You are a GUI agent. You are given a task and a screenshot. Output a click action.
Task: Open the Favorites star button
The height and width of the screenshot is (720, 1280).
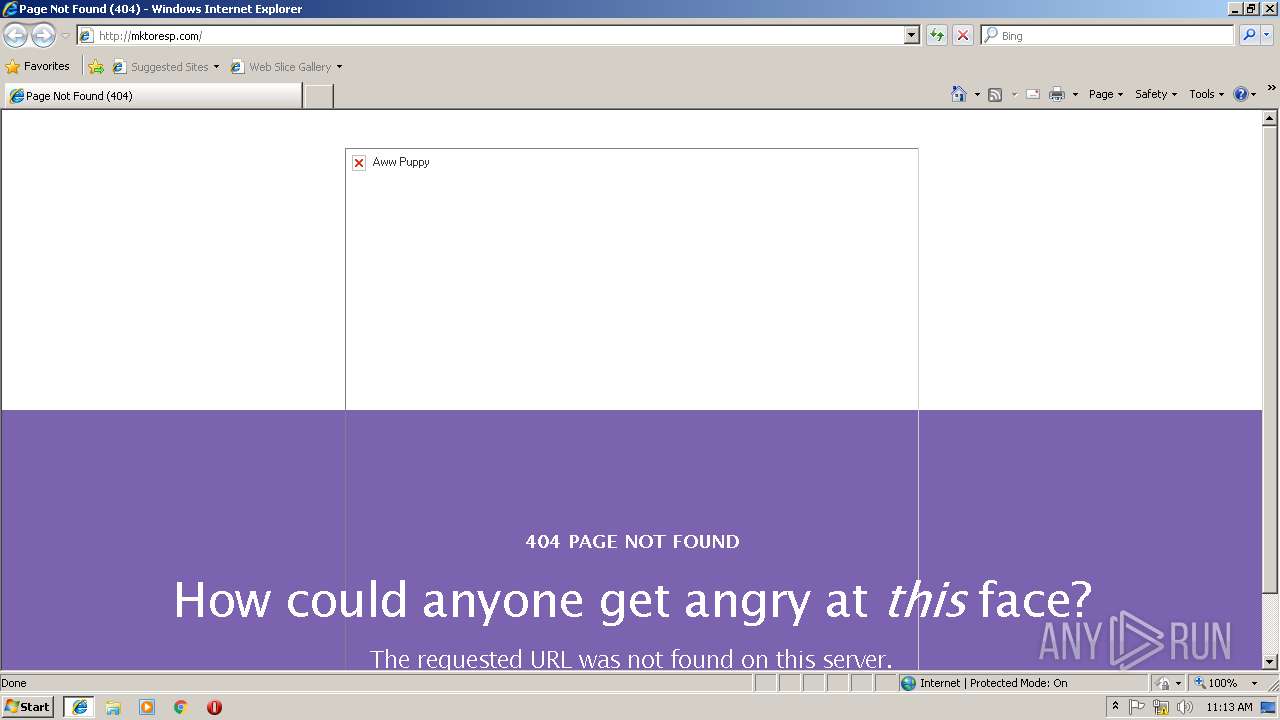[x=38, y=66]
